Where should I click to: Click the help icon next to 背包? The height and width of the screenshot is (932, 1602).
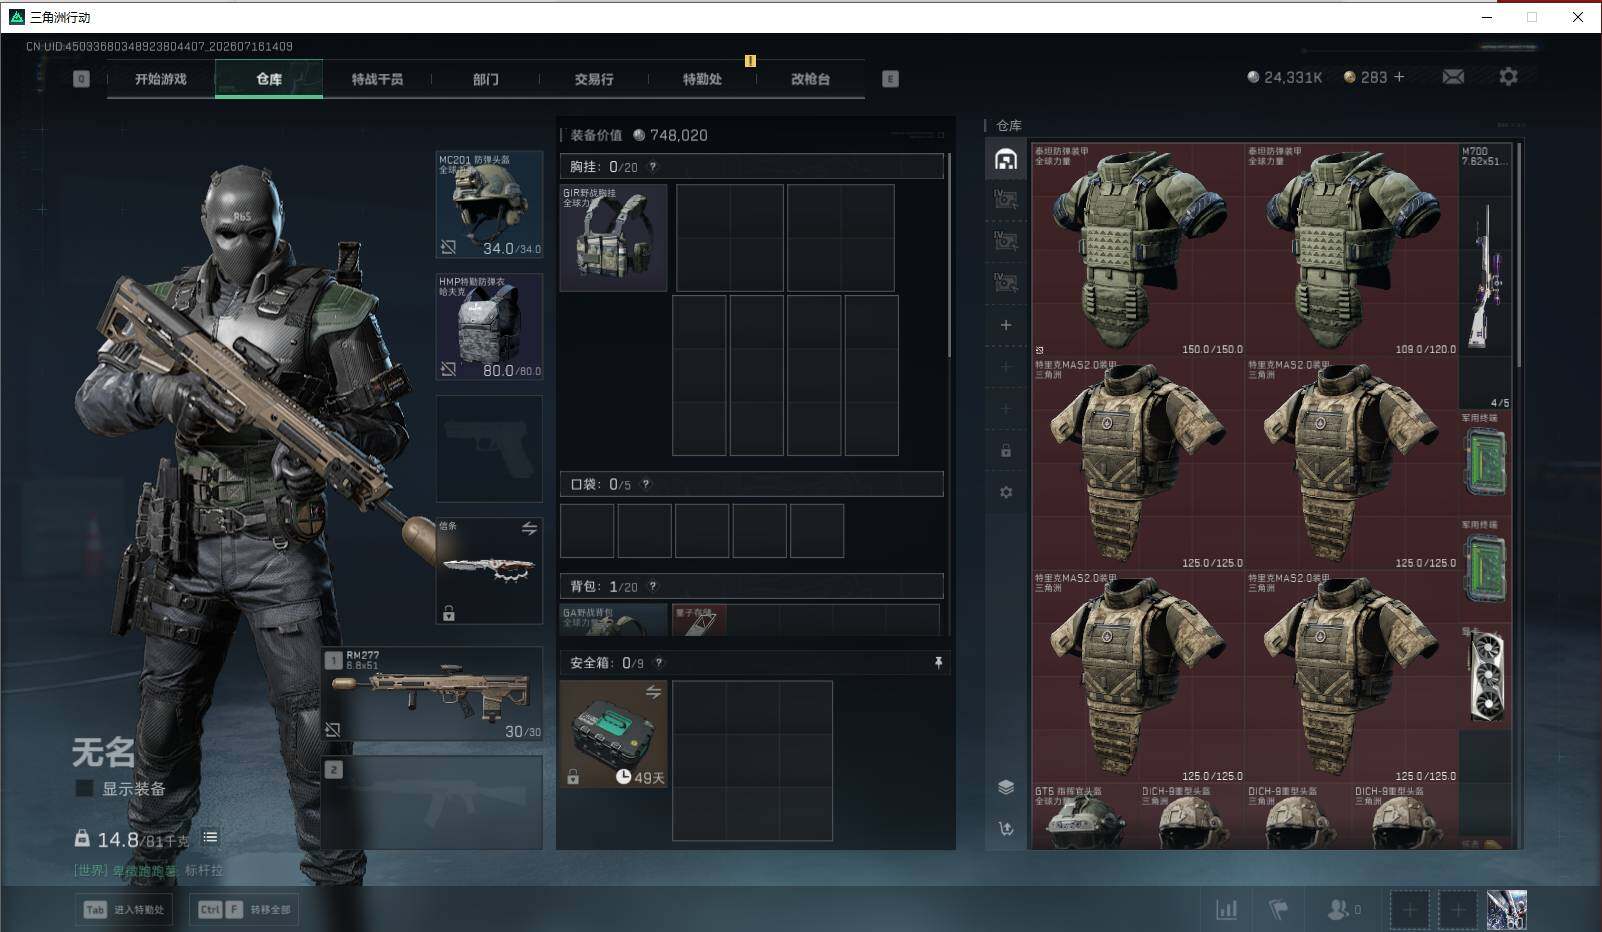pyautogui.click(x=653, y=586)
